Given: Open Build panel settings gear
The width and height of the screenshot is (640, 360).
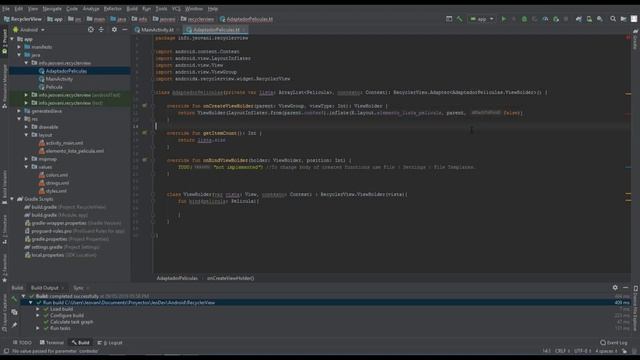Looking at the screenshot, I should pyautogui.click(x=615, y=288).
